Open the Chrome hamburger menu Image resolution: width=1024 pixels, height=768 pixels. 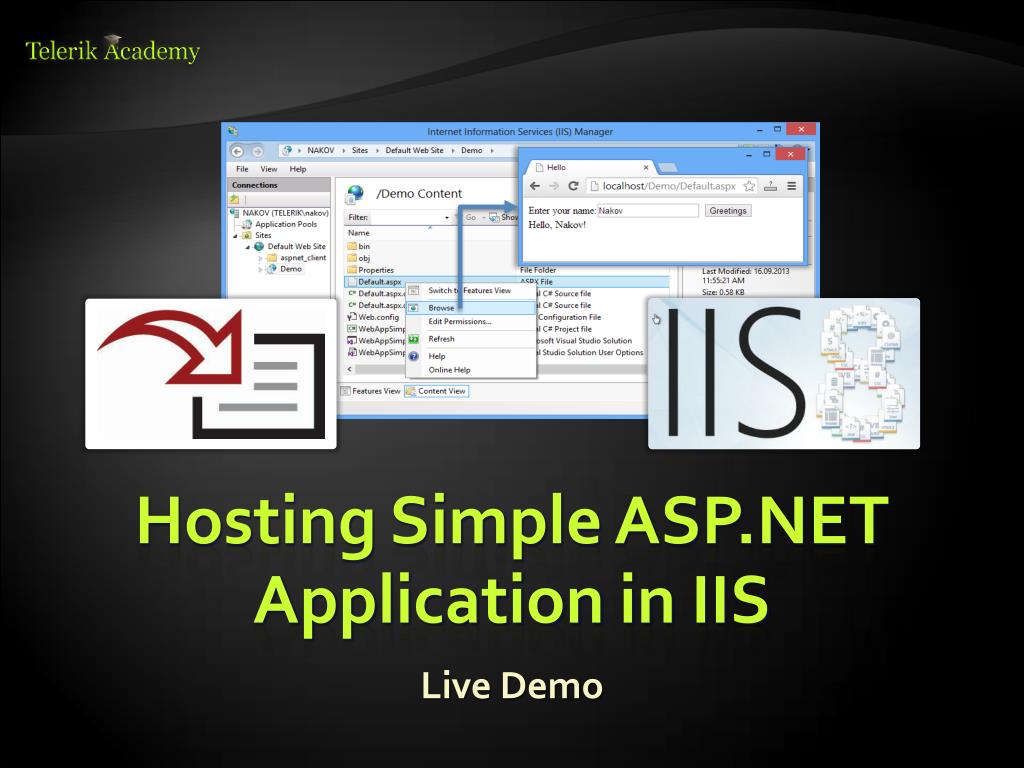point(792,186)
